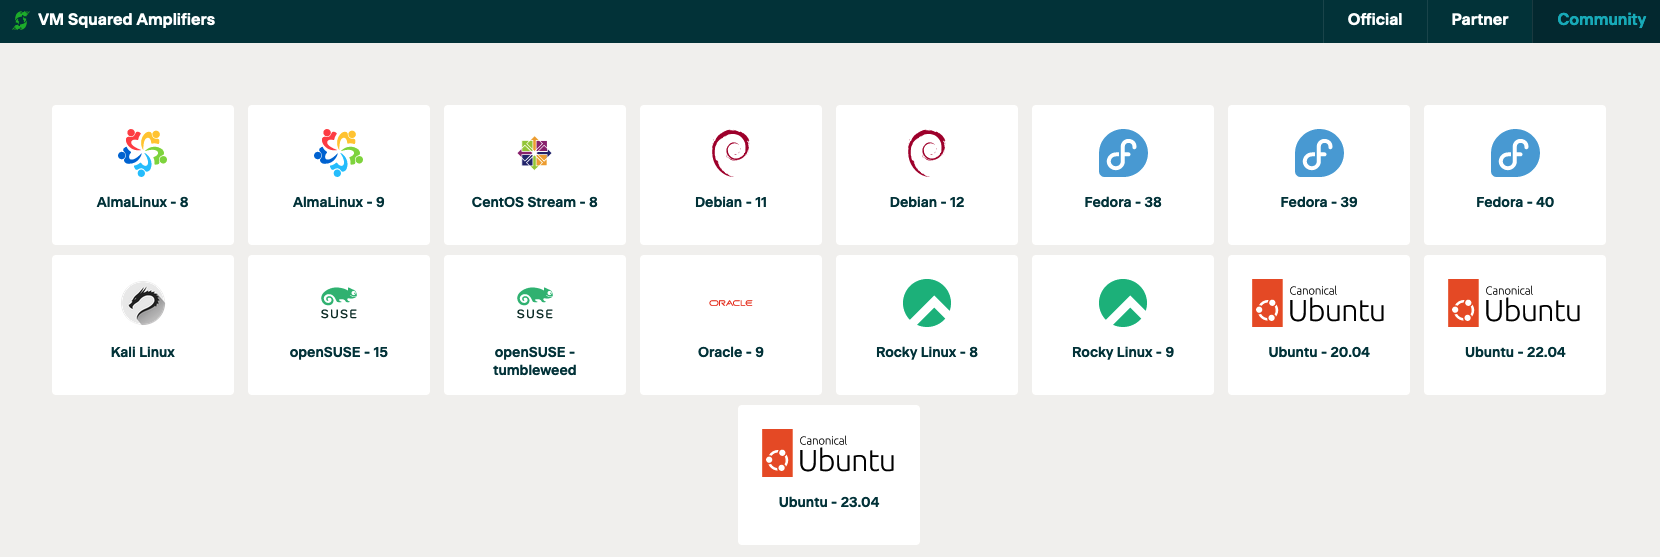Click the Fedora - 40 label
1660x557 pixels.
[x=1515, y=202]
